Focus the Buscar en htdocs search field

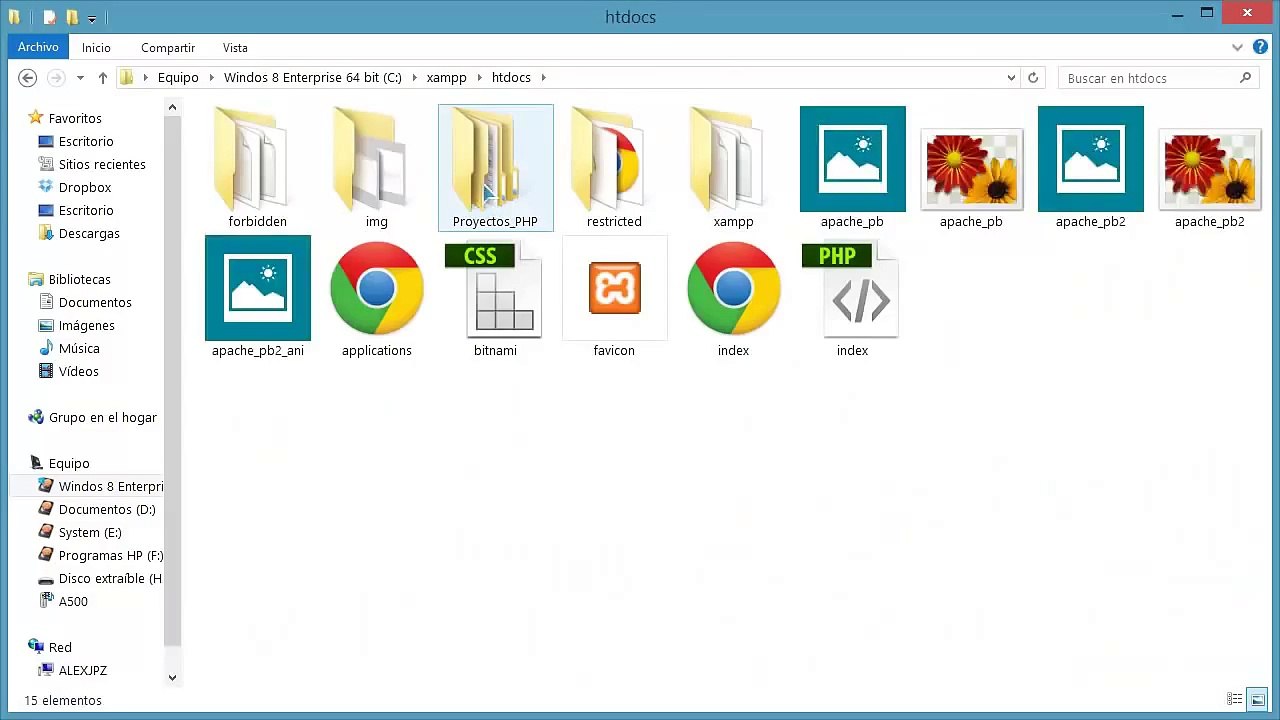pos(1148,78)
